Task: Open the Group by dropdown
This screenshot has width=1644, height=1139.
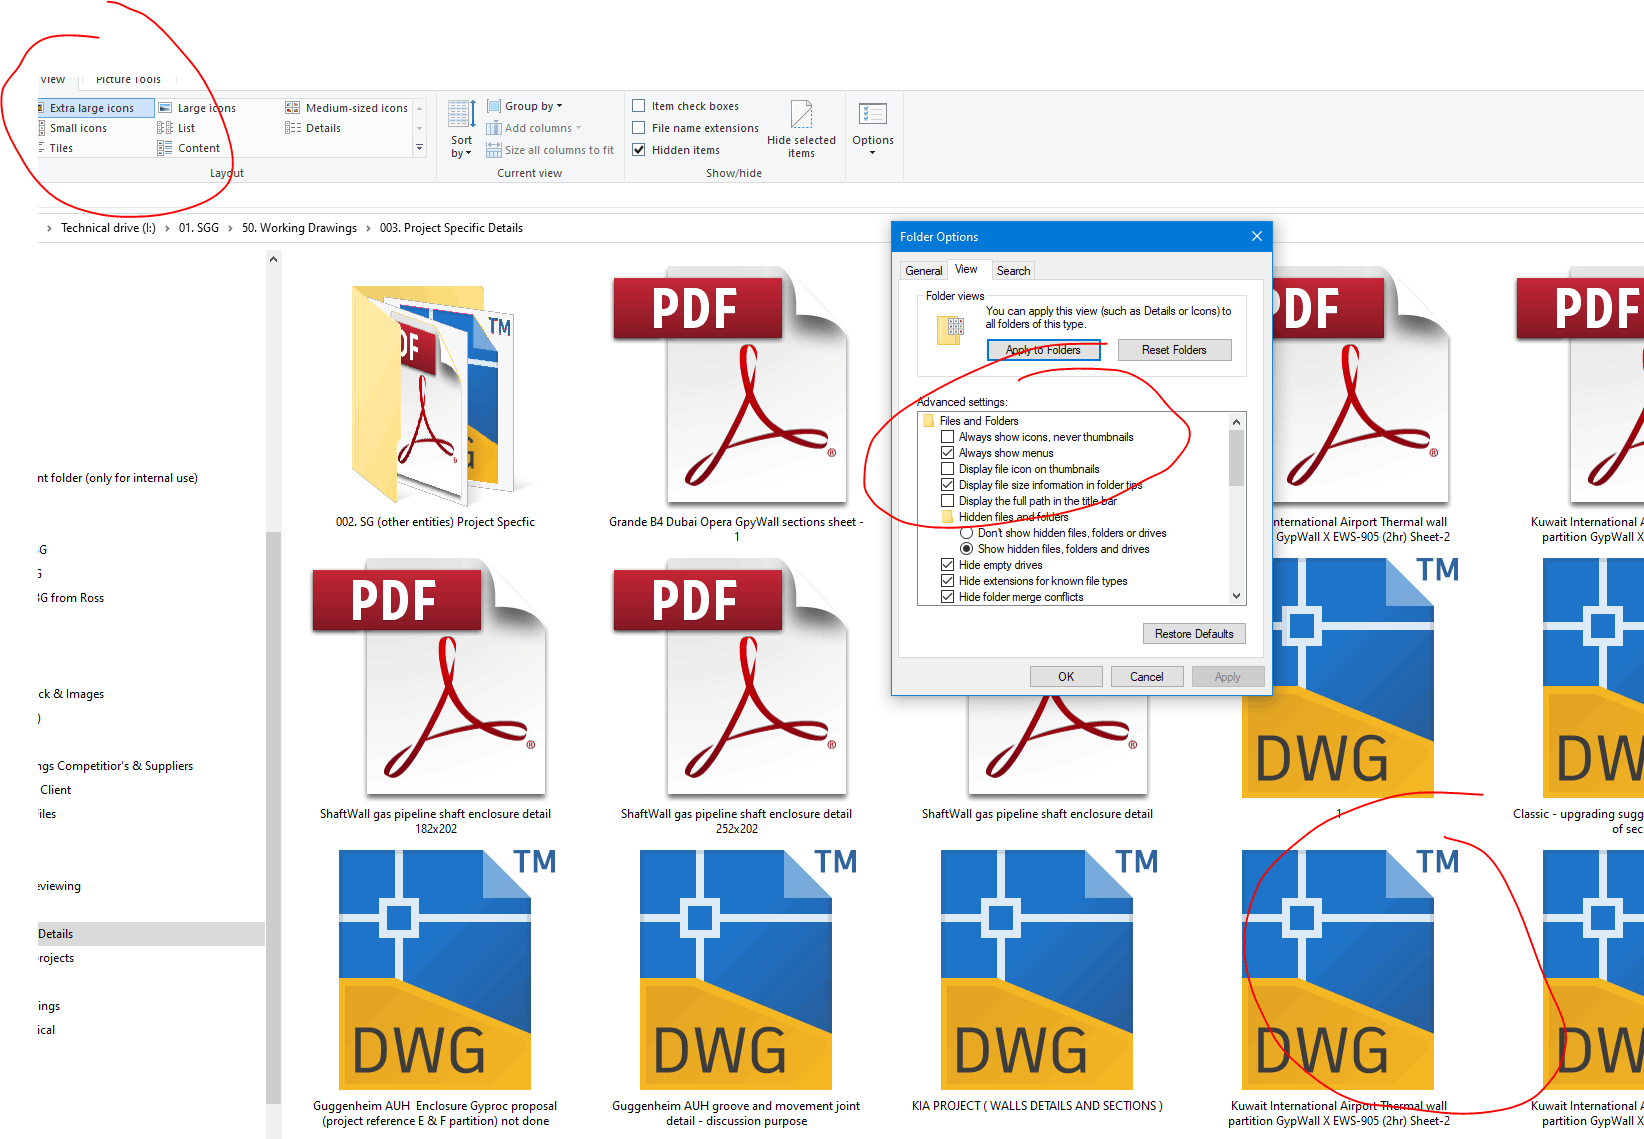Action: tap(525, 106)
